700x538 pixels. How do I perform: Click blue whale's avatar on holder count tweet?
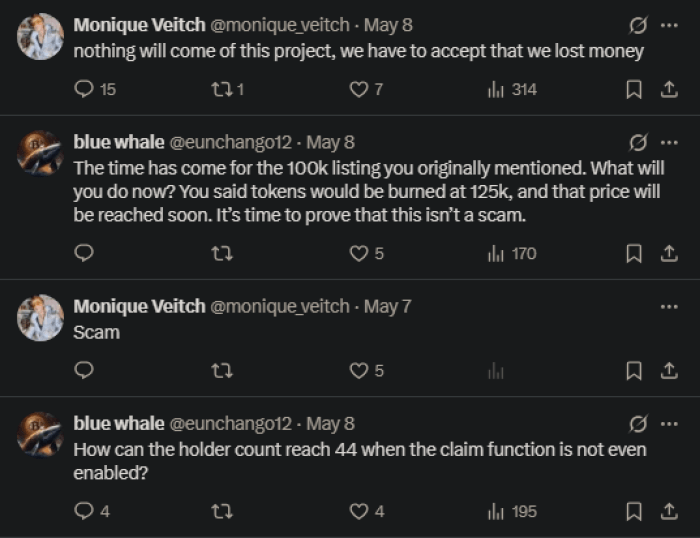41,435
